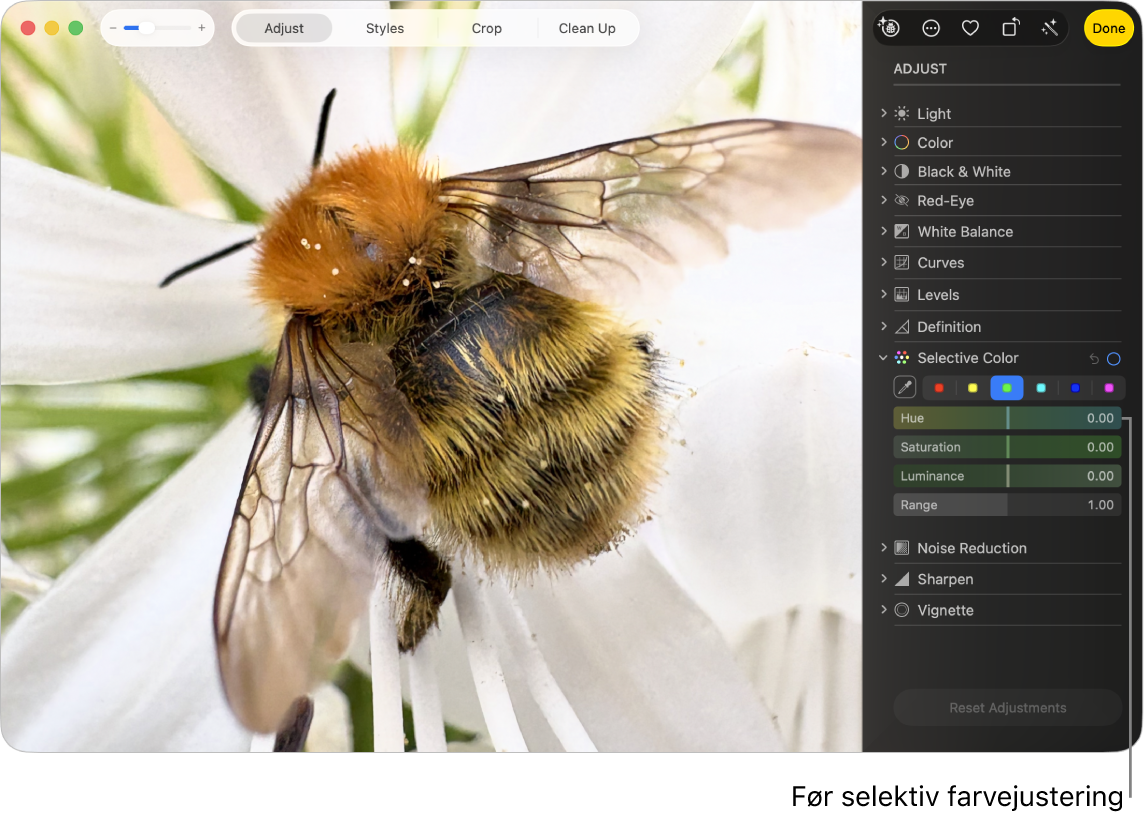Click the auto-enhance magic wand icon

(x=1049, y=28)
